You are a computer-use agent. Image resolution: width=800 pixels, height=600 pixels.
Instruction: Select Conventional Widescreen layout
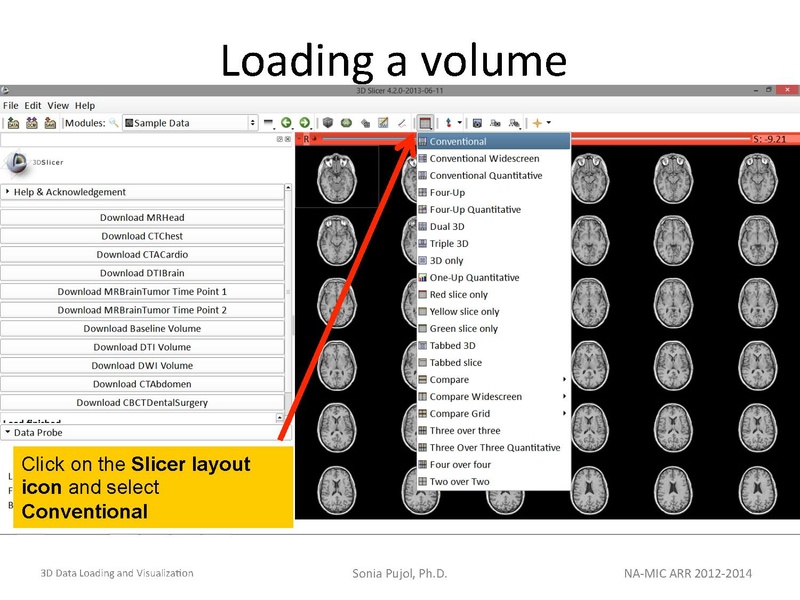click(493, 158)
